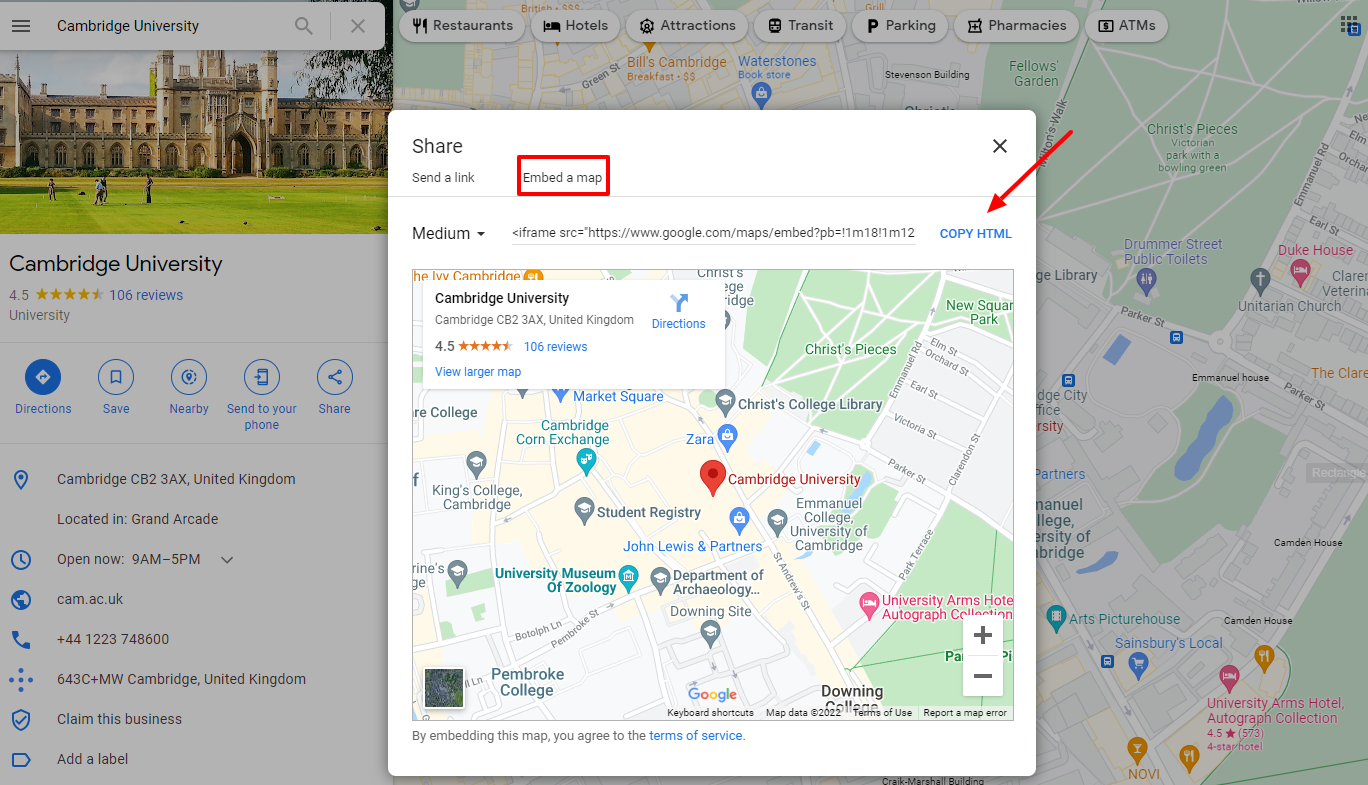Select the Embed a map tab

562,178
